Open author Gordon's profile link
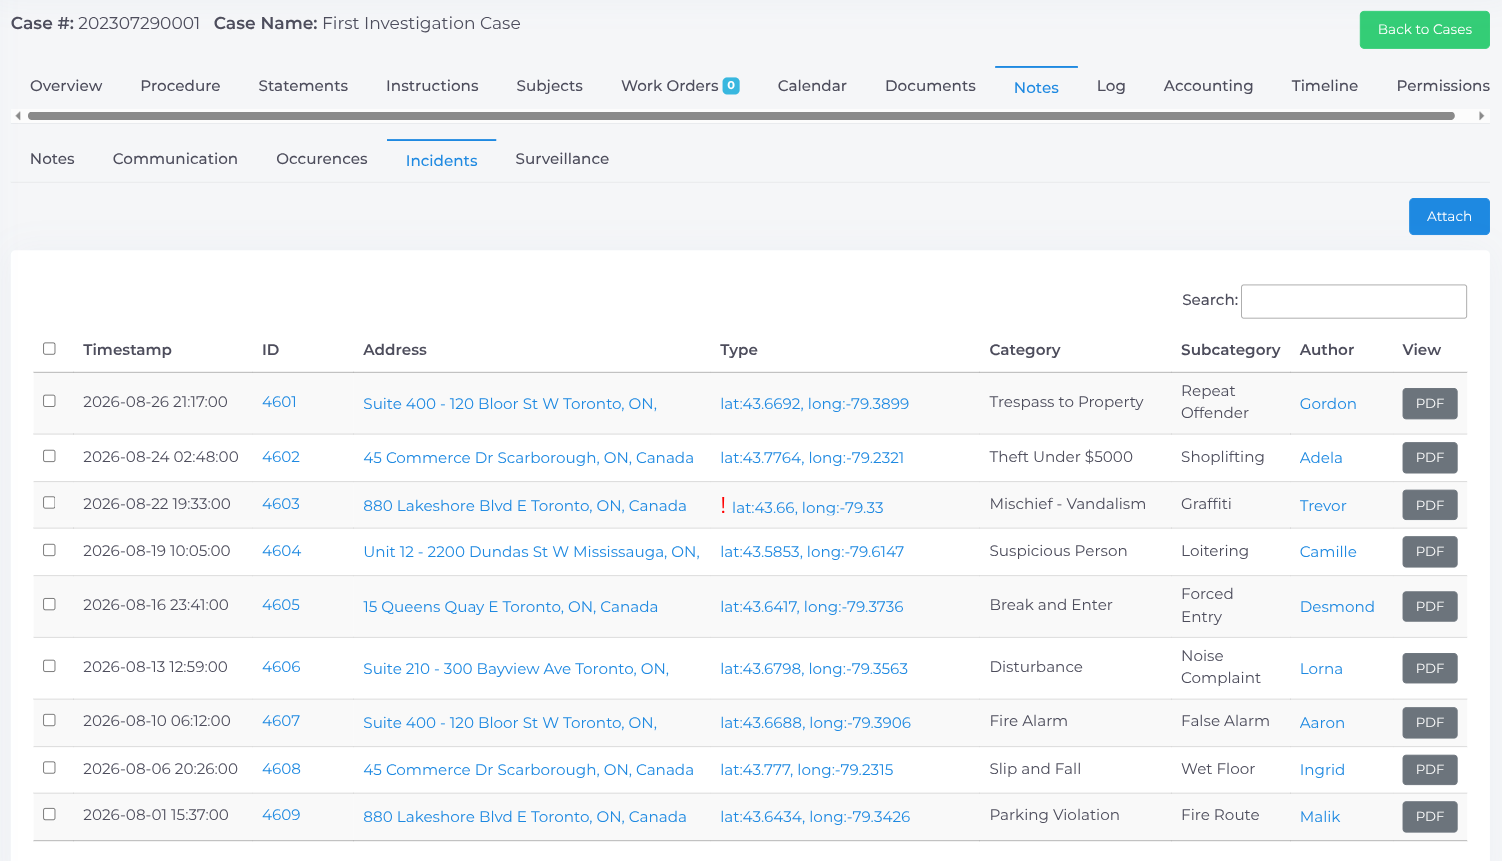Screen dimensions: 1502x861 click(x=1328, y=404)
